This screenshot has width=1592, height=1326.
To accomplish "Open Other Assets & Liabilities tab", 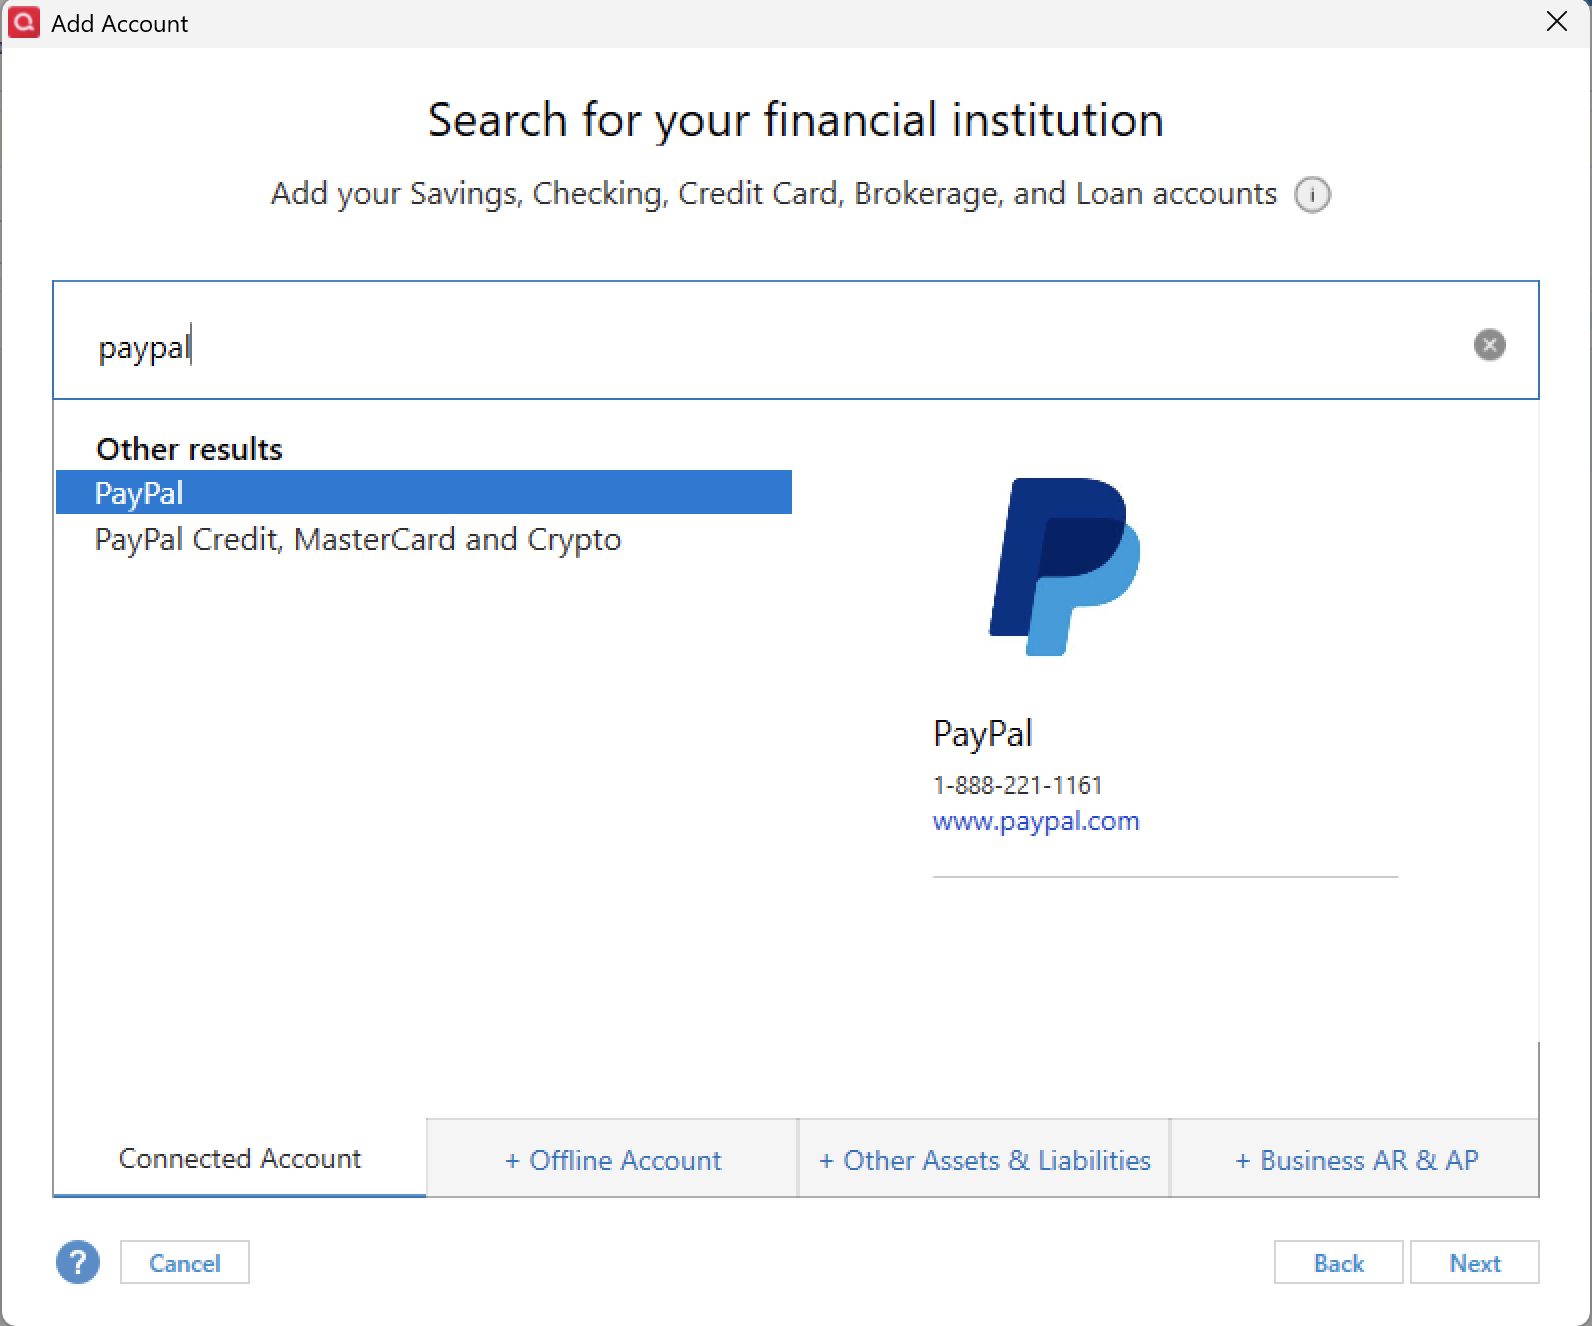I will coord(984,1159).
